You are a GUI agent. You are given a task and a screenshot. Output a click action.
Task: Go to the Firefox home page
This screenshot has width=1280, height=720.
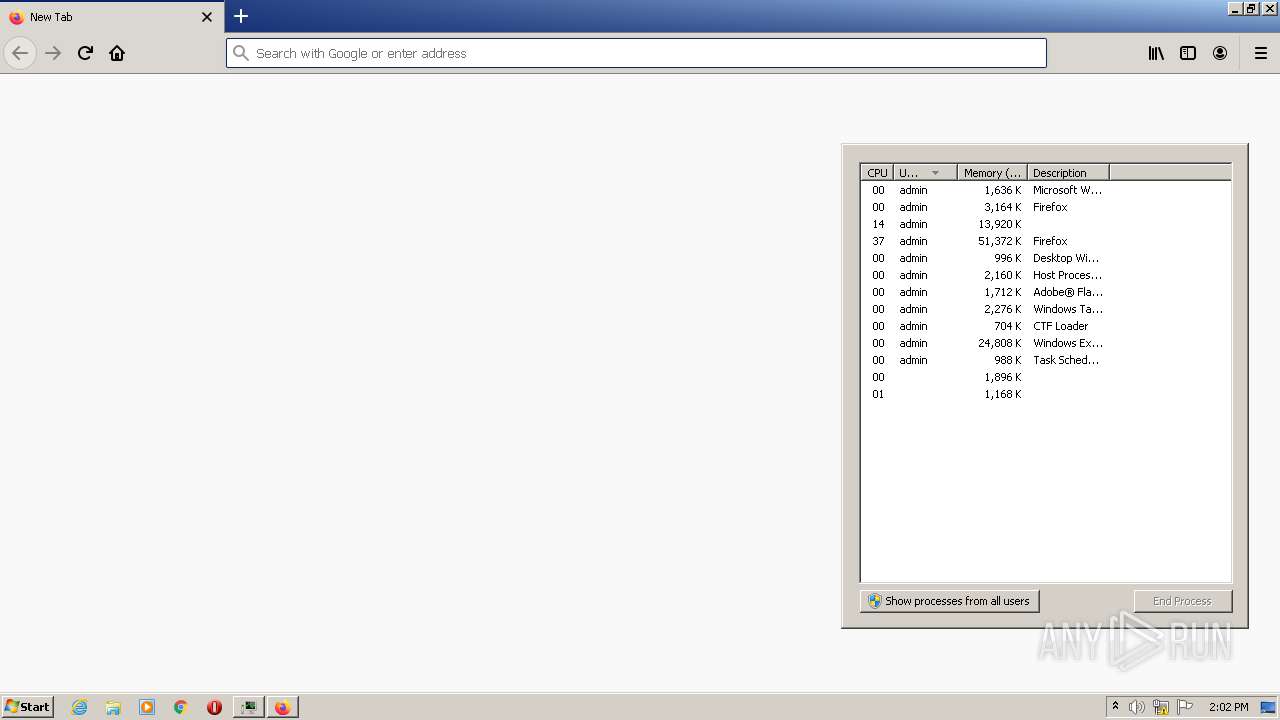pos(117,53)
